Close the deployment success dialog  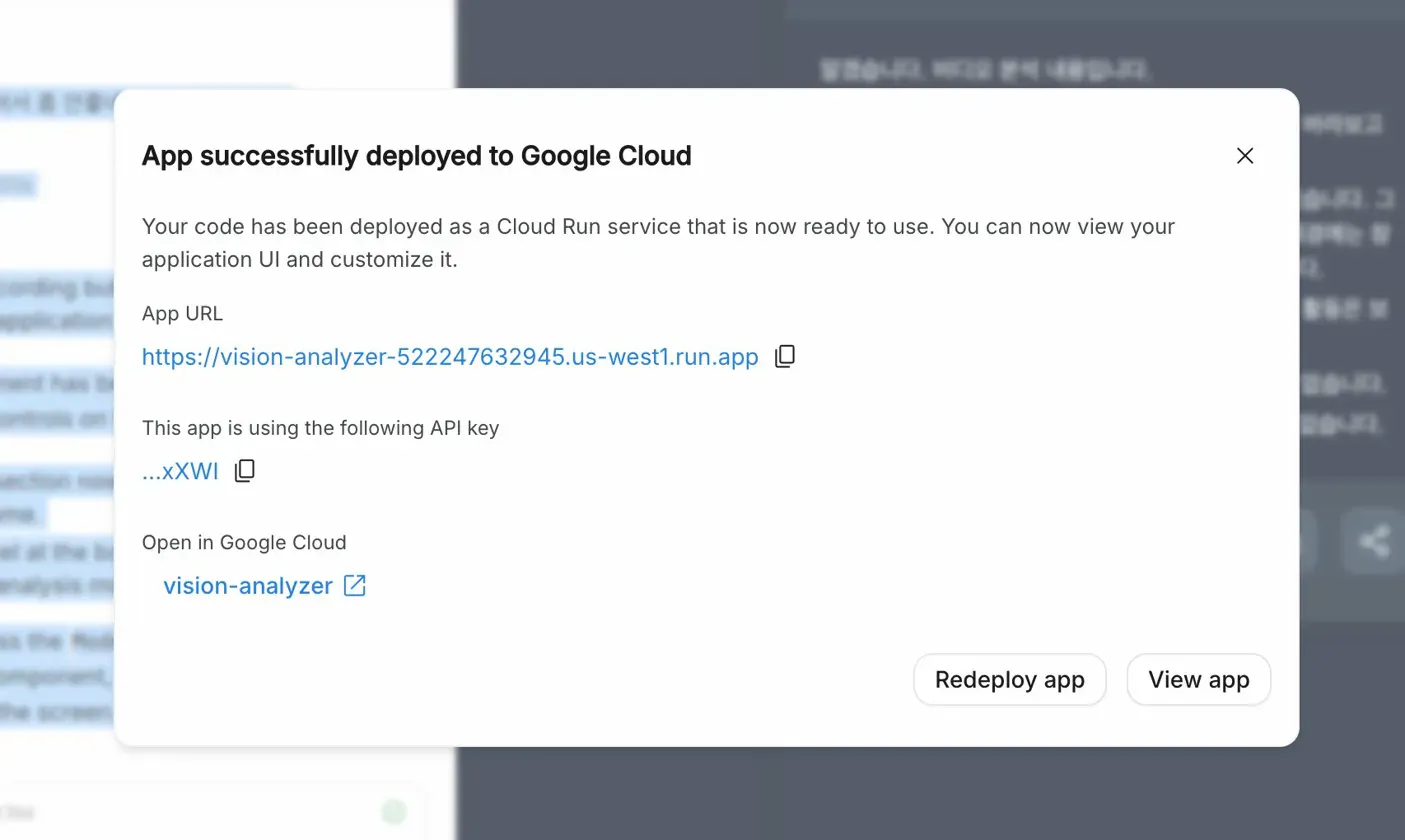pos(1245,156)
